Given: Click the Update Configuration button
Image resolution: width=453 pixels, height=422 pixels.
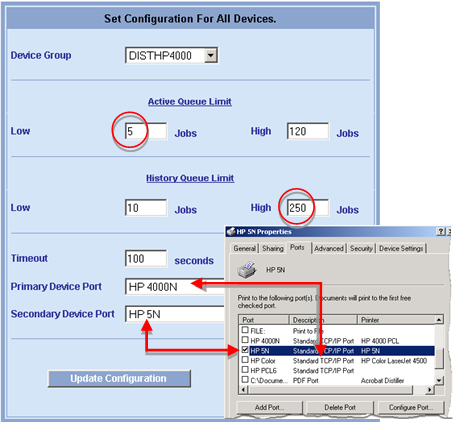Looking at the screenshot, I should (119, 378).
